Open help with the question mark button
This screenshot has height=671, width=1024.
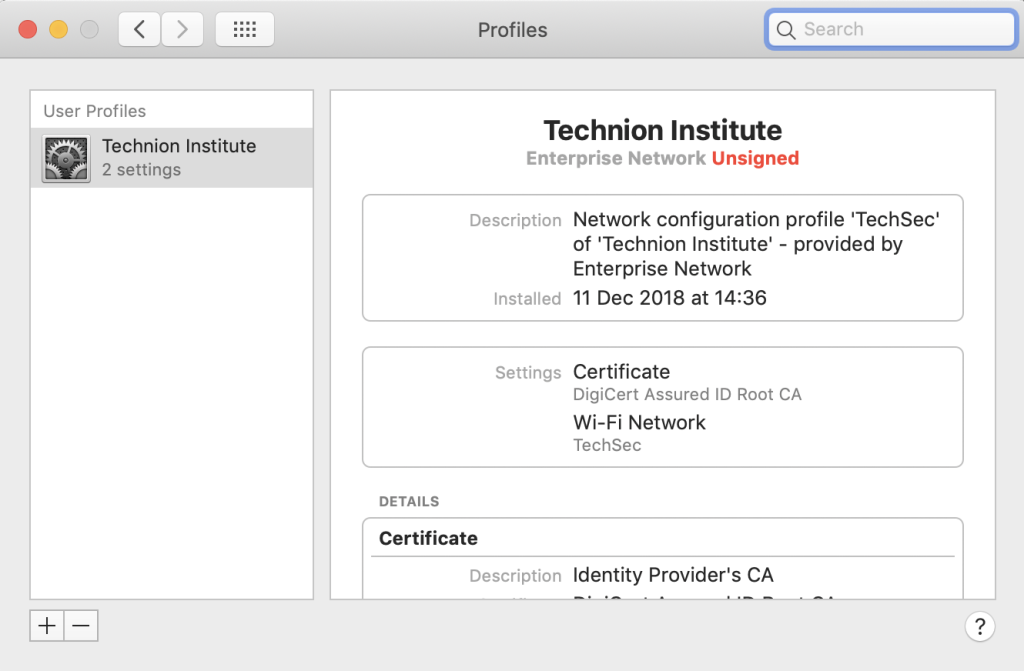click(980, 627)
